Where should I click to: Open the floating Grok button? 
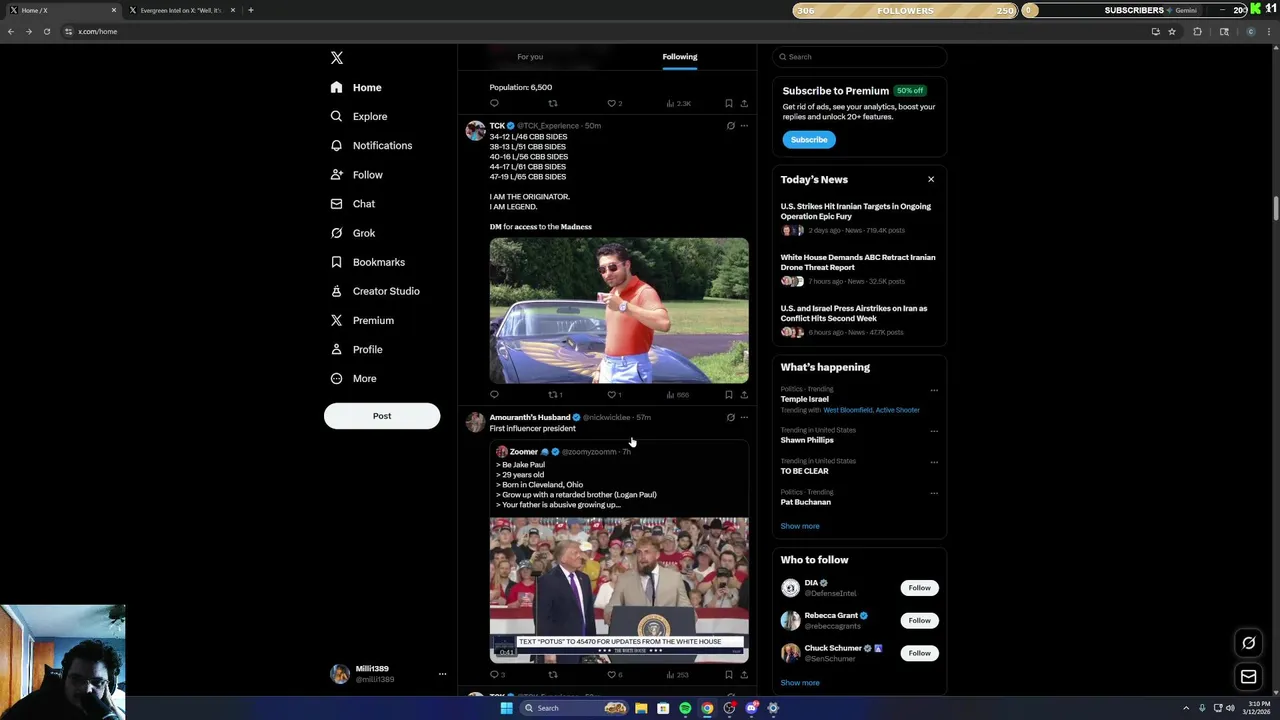pos(1249,643)
